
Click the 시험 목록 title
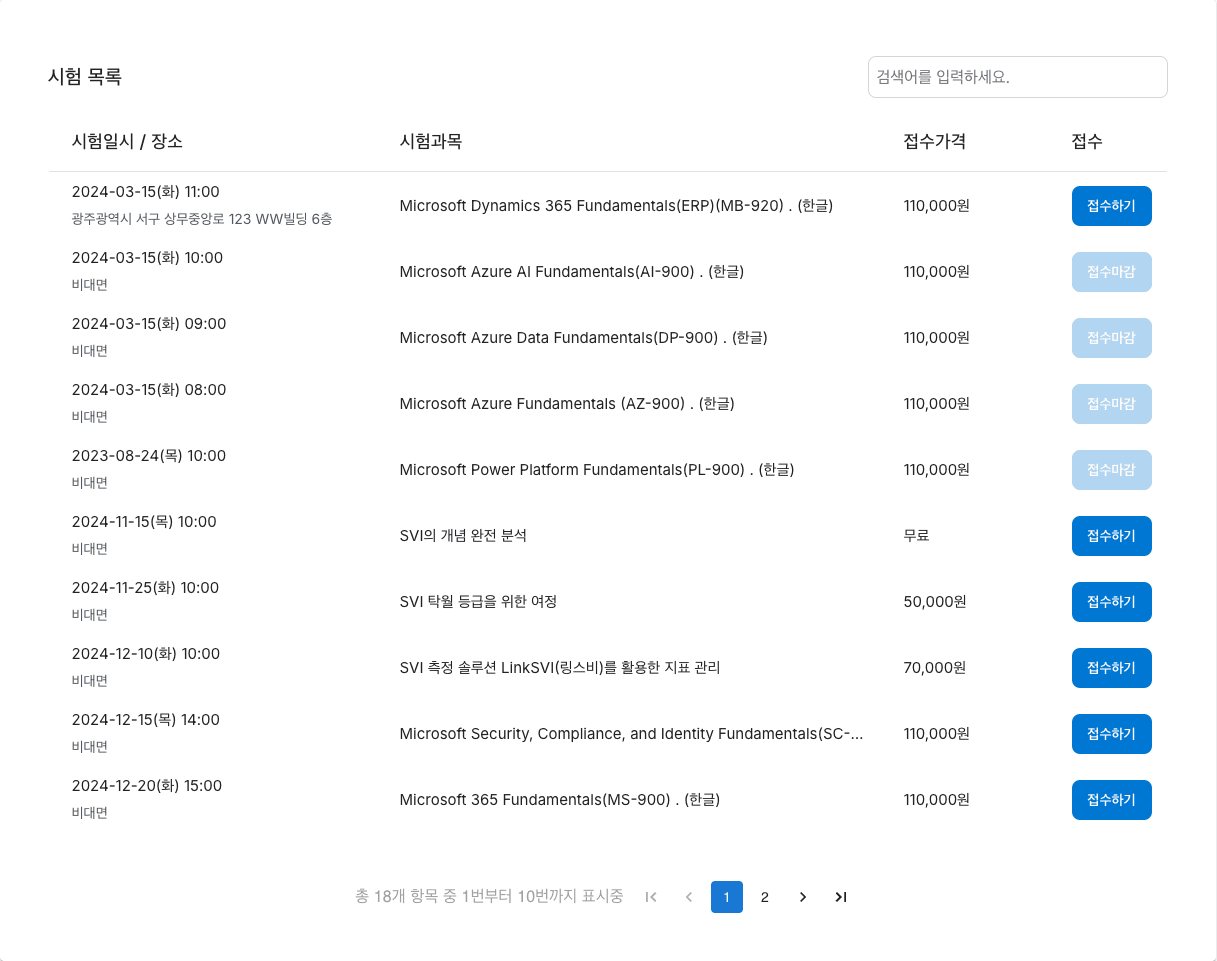pyautogui.click(x=85, y=76)
